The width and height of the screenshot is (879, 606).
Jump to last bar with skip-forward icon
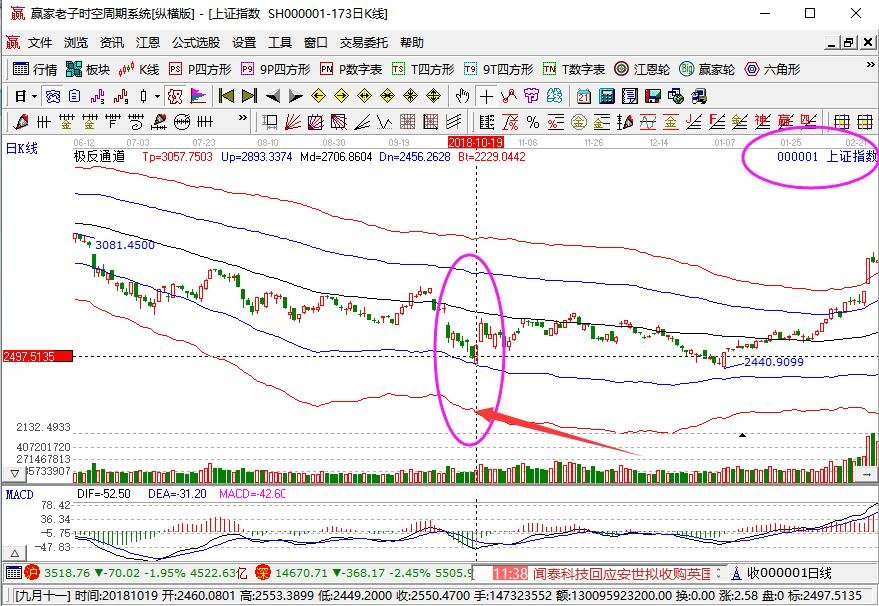(249, 96)
